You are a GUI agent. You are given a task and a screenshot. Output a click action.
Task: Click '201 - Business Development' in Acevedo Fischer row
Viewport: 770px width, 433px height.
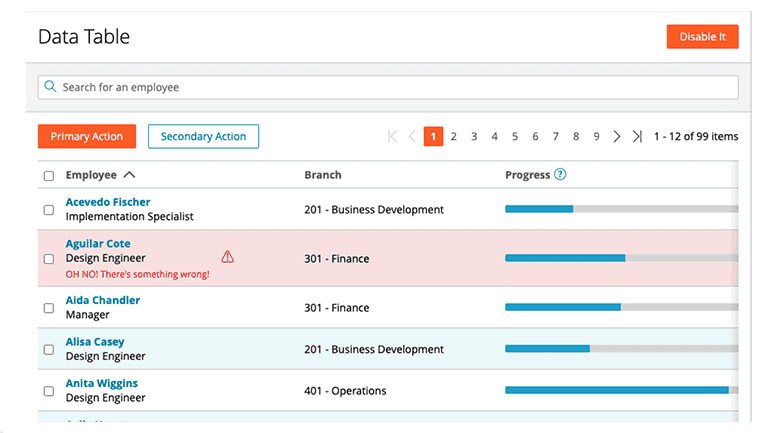[x=374, y=210]
